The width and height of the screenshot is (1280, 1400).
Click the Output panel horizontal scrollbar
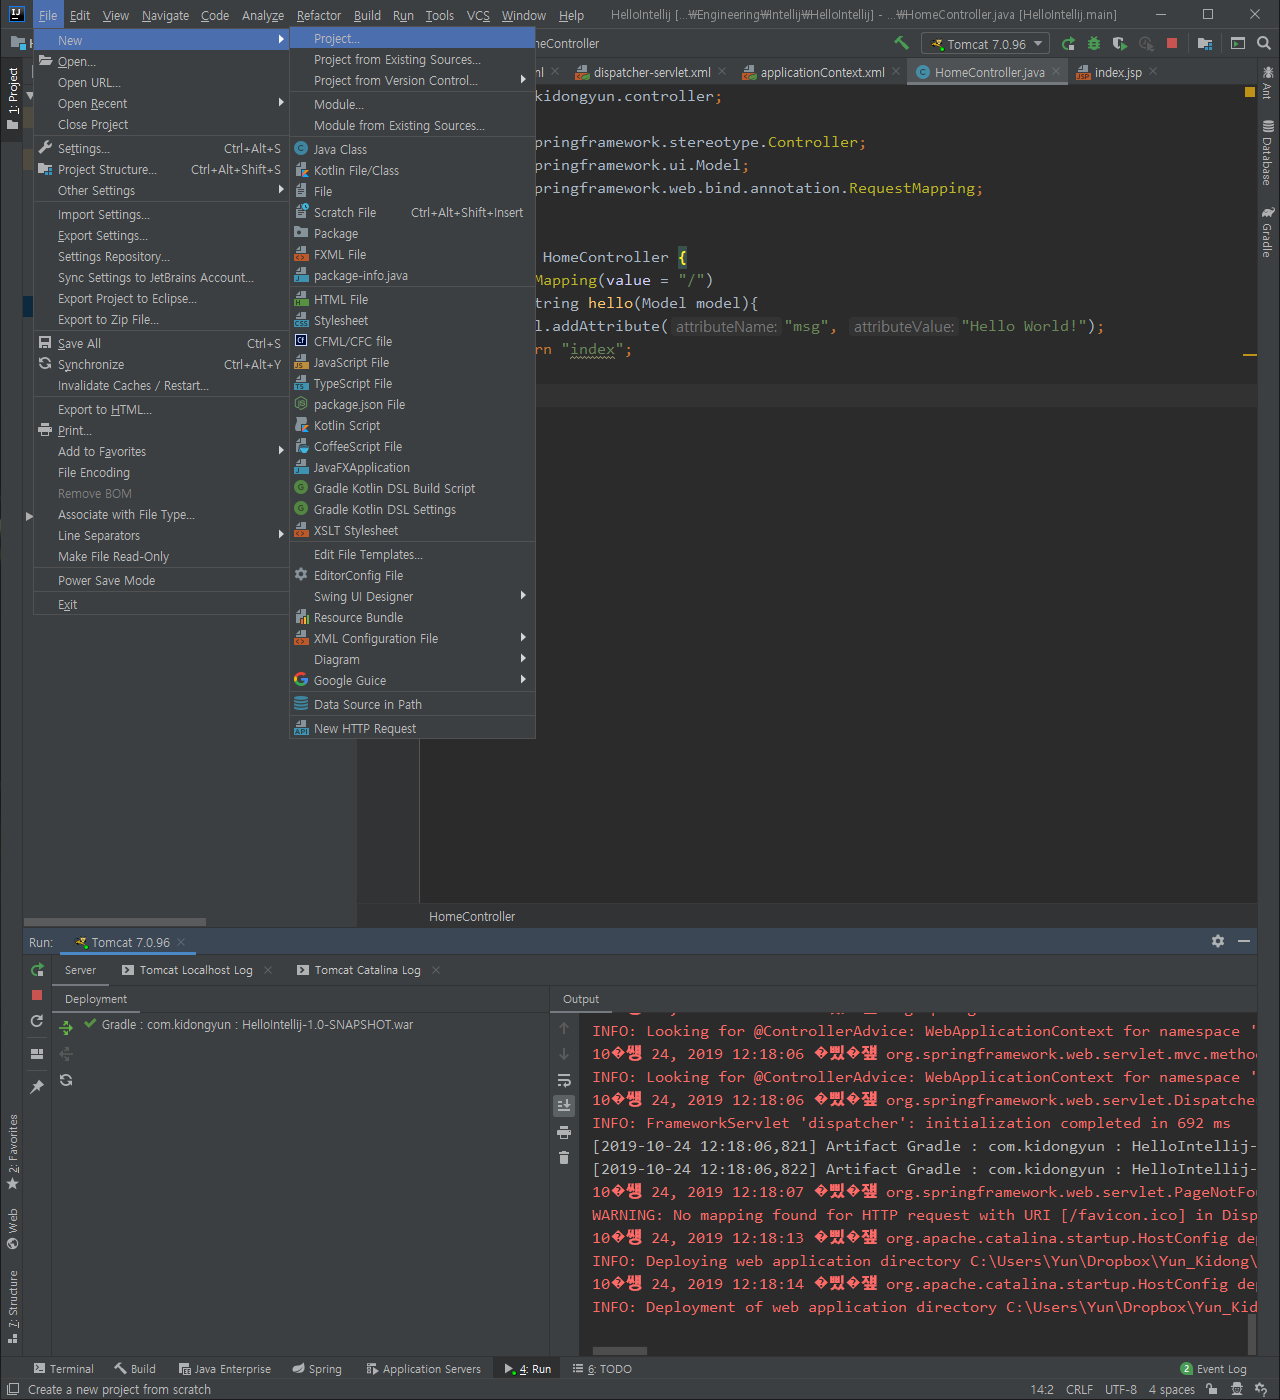(x=620, y=1350)
